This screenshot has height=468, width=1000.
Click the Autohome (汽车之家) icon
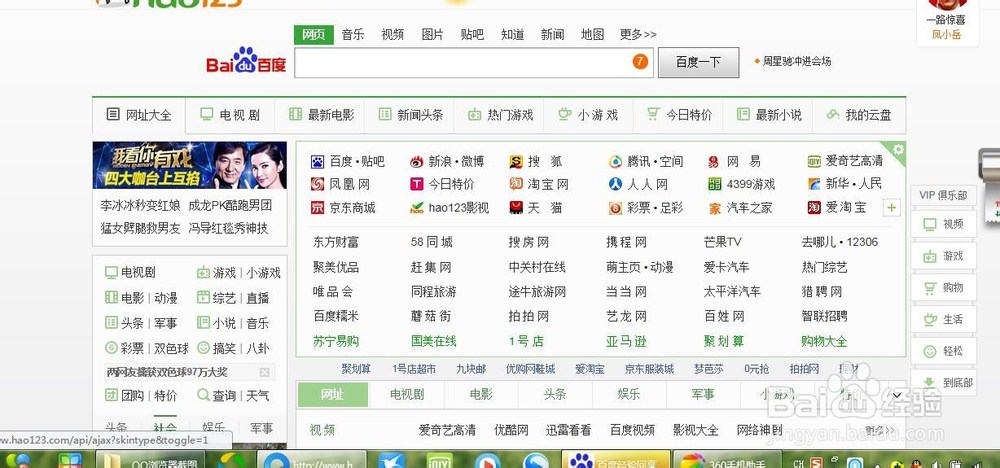pos(714,208)
